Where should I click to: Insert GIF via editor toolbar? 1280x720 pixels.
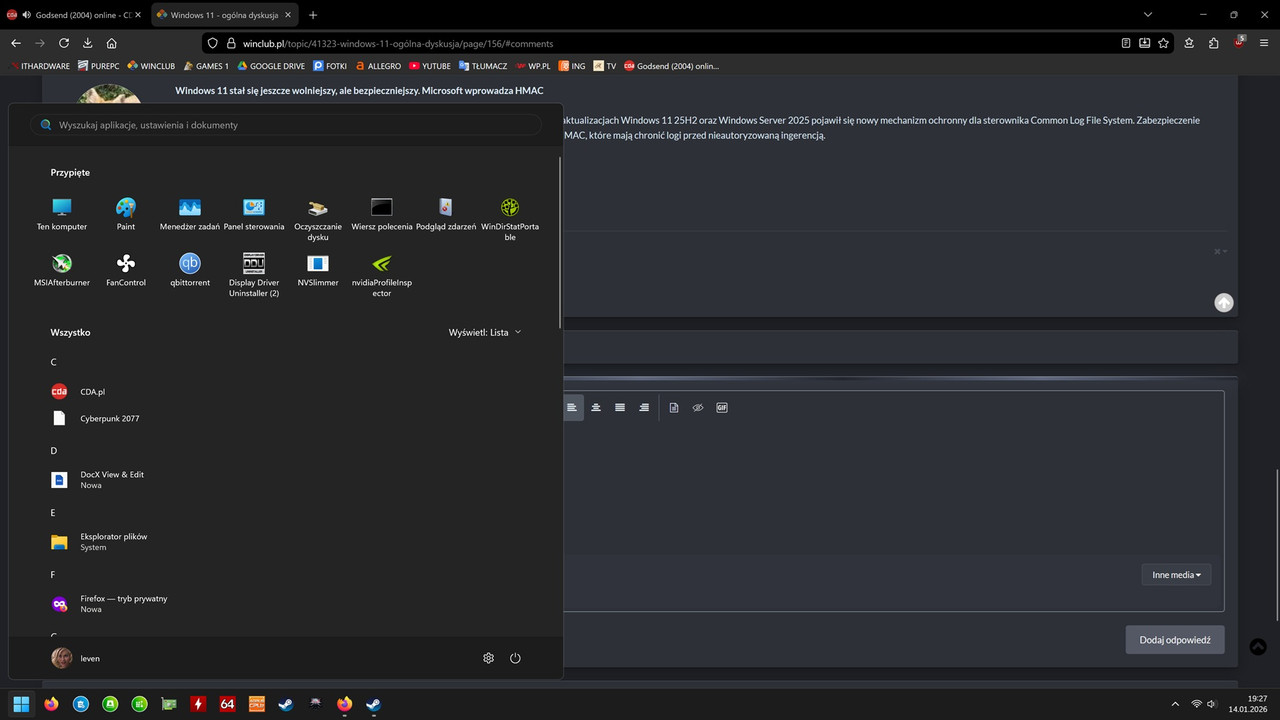722,407
